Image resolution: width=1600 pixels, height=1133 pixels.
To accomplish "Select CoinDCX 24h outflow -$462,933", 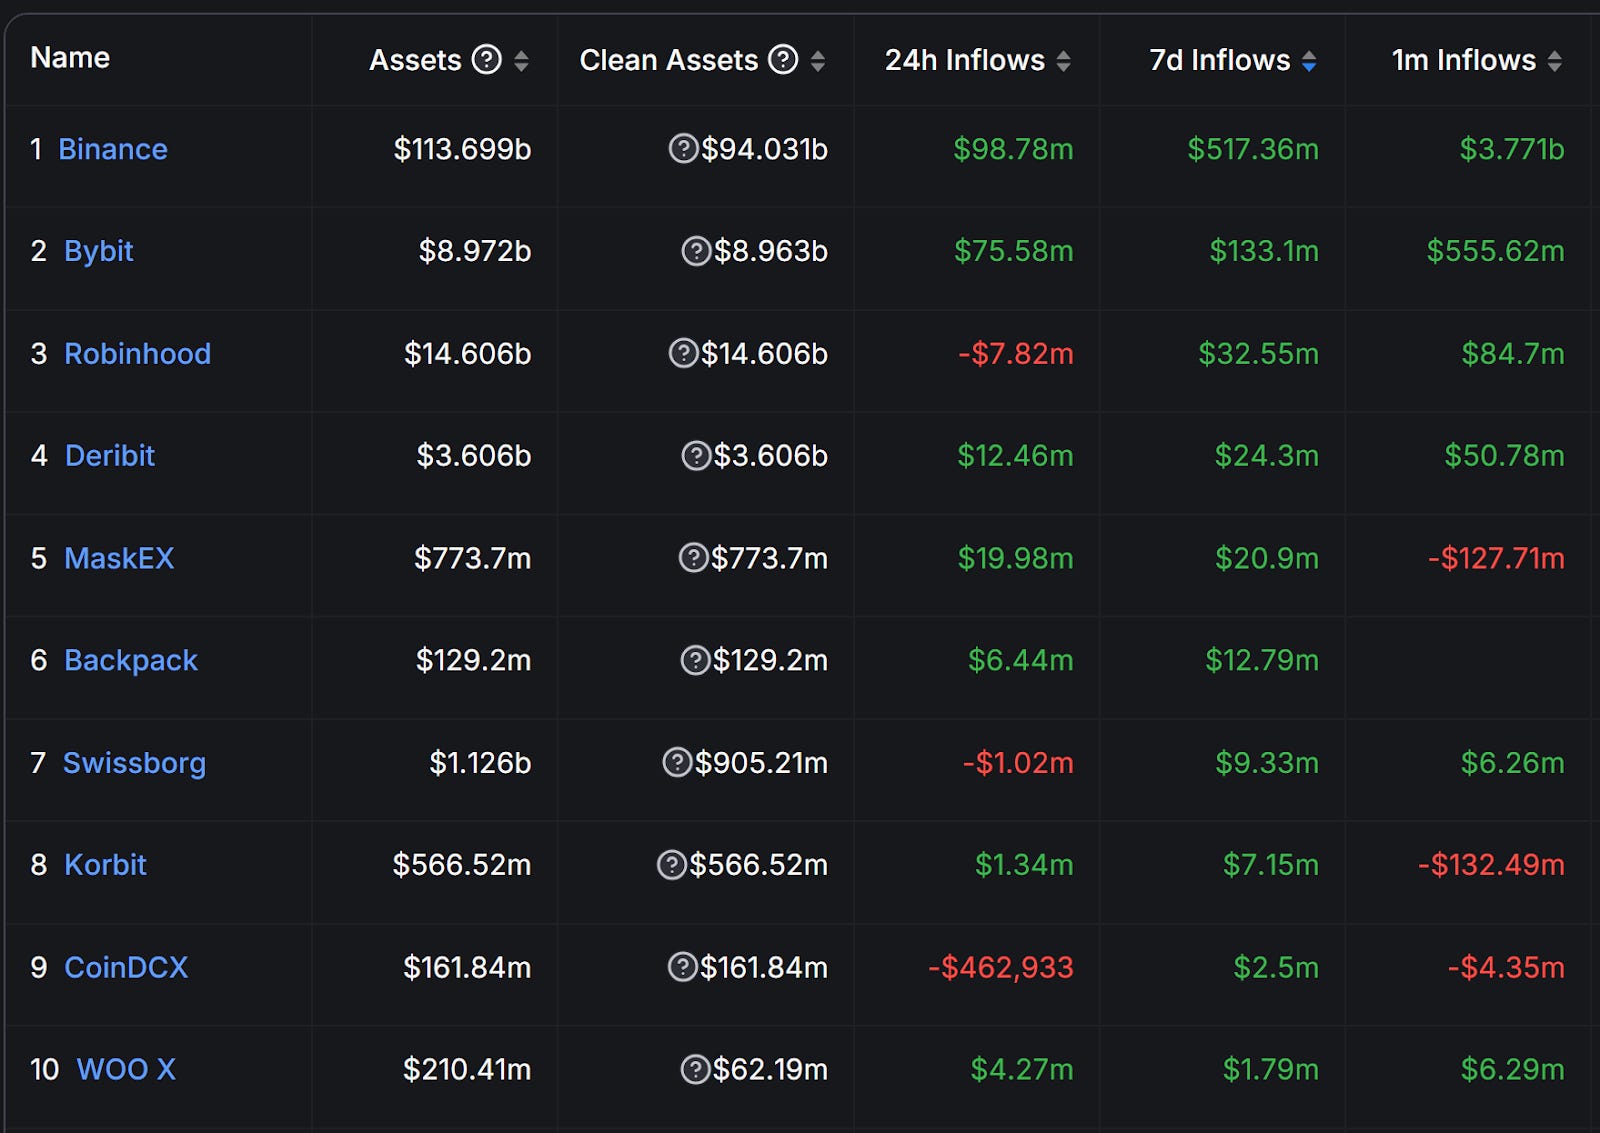I will coord(1001,967).
